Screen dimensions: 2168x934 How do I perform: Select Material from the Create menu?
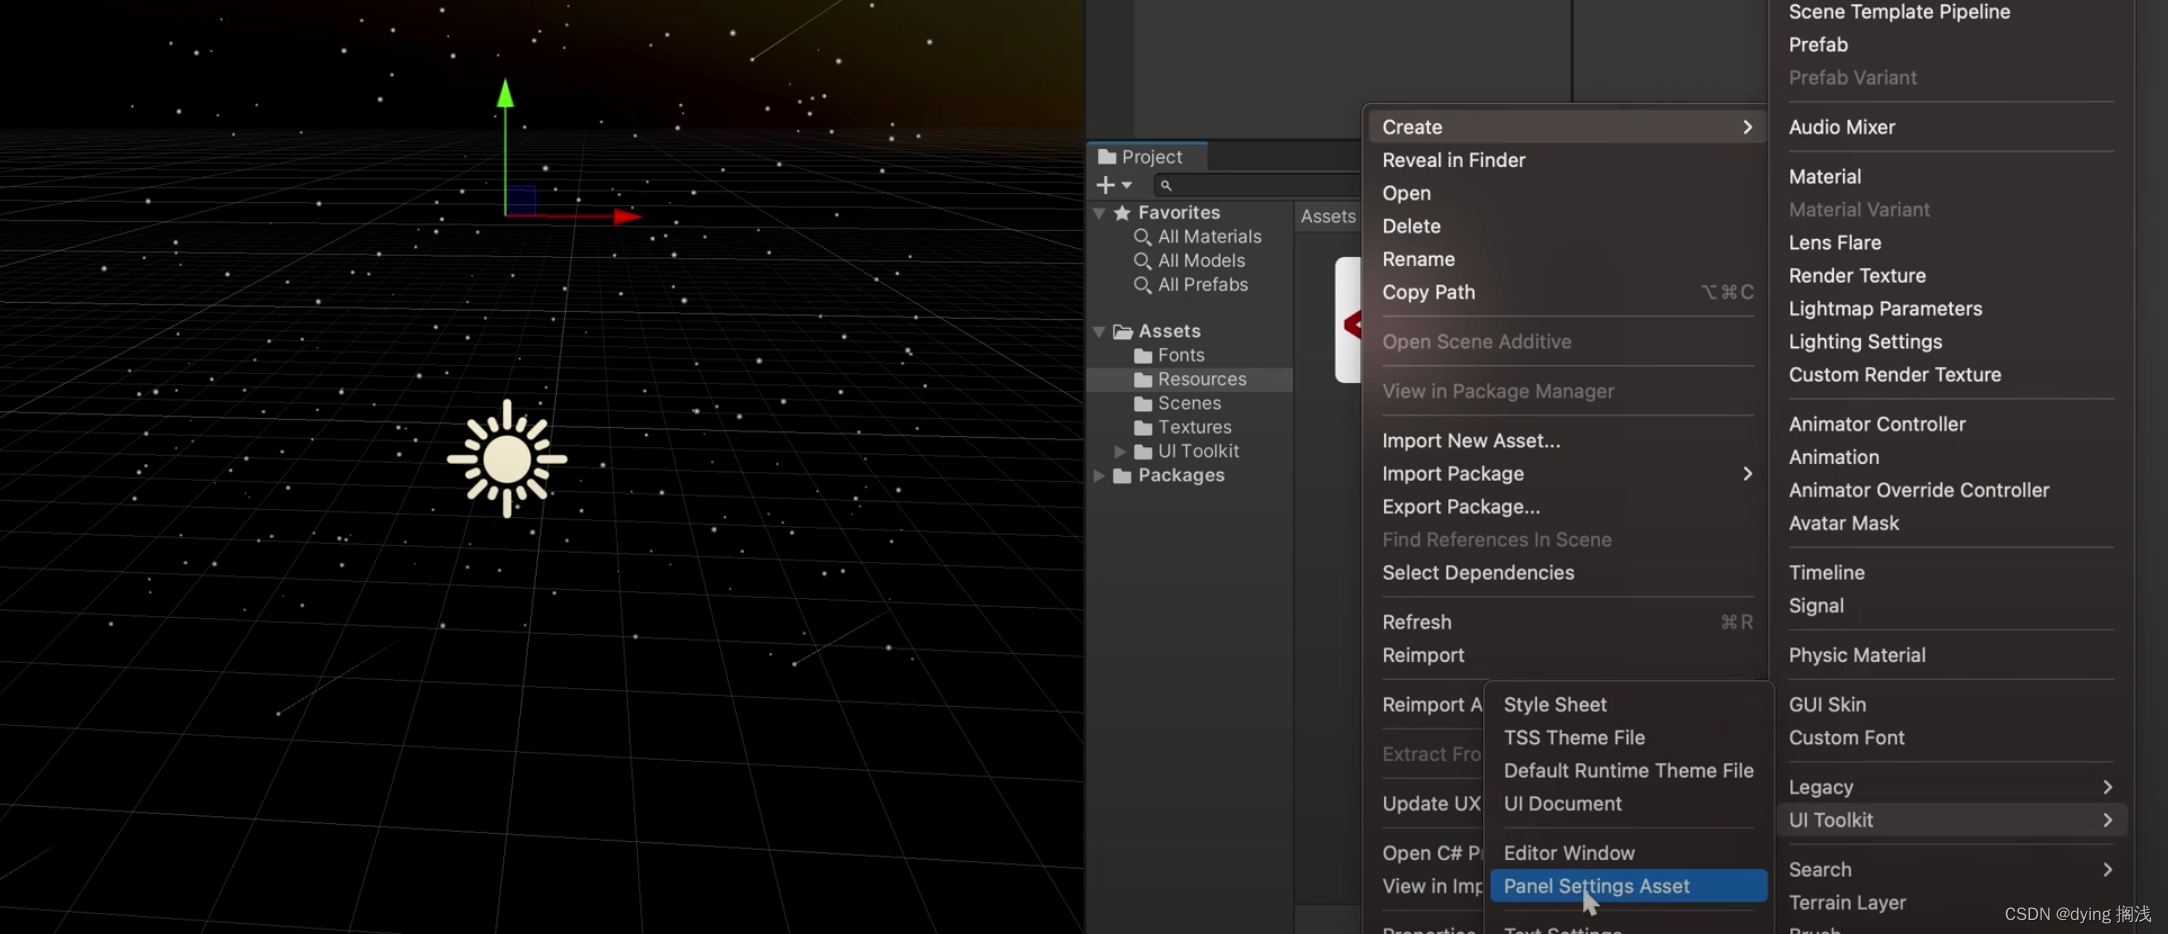1824,176
